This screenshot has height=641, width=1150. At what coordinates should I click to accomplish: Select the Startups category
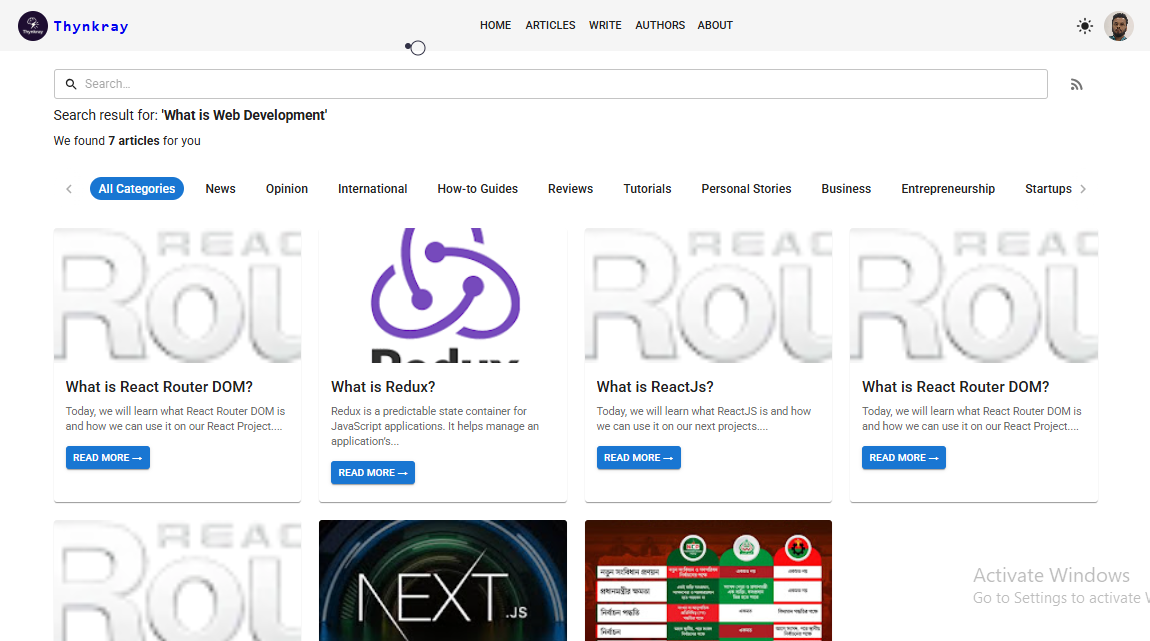(x=1048, y=188)
